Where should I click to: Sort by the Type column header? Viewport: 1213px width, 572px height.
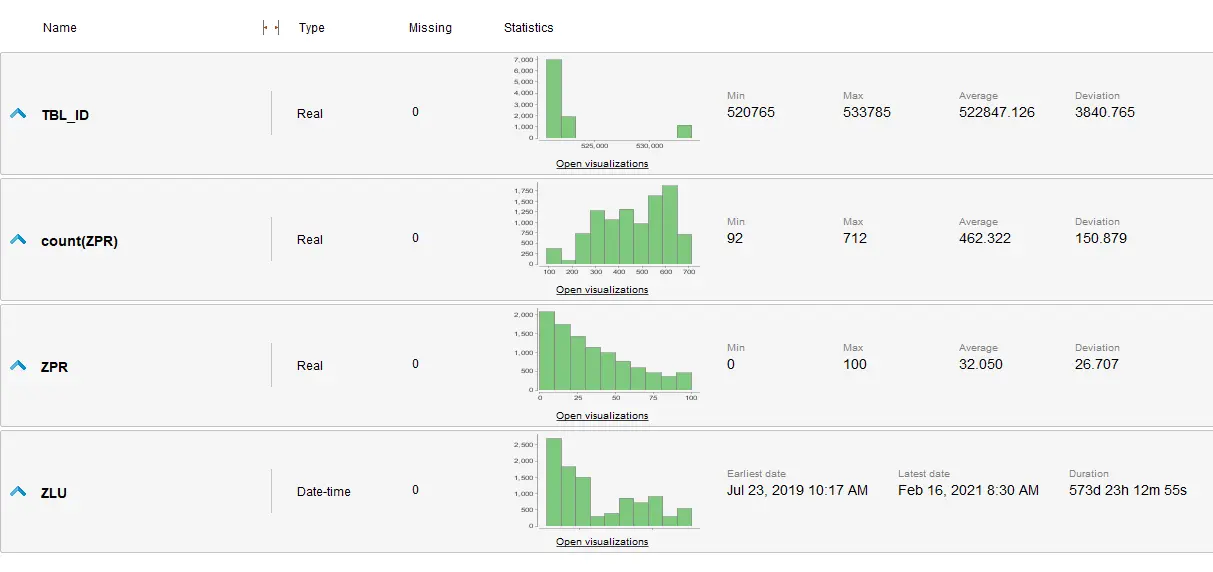click(312, 28)
